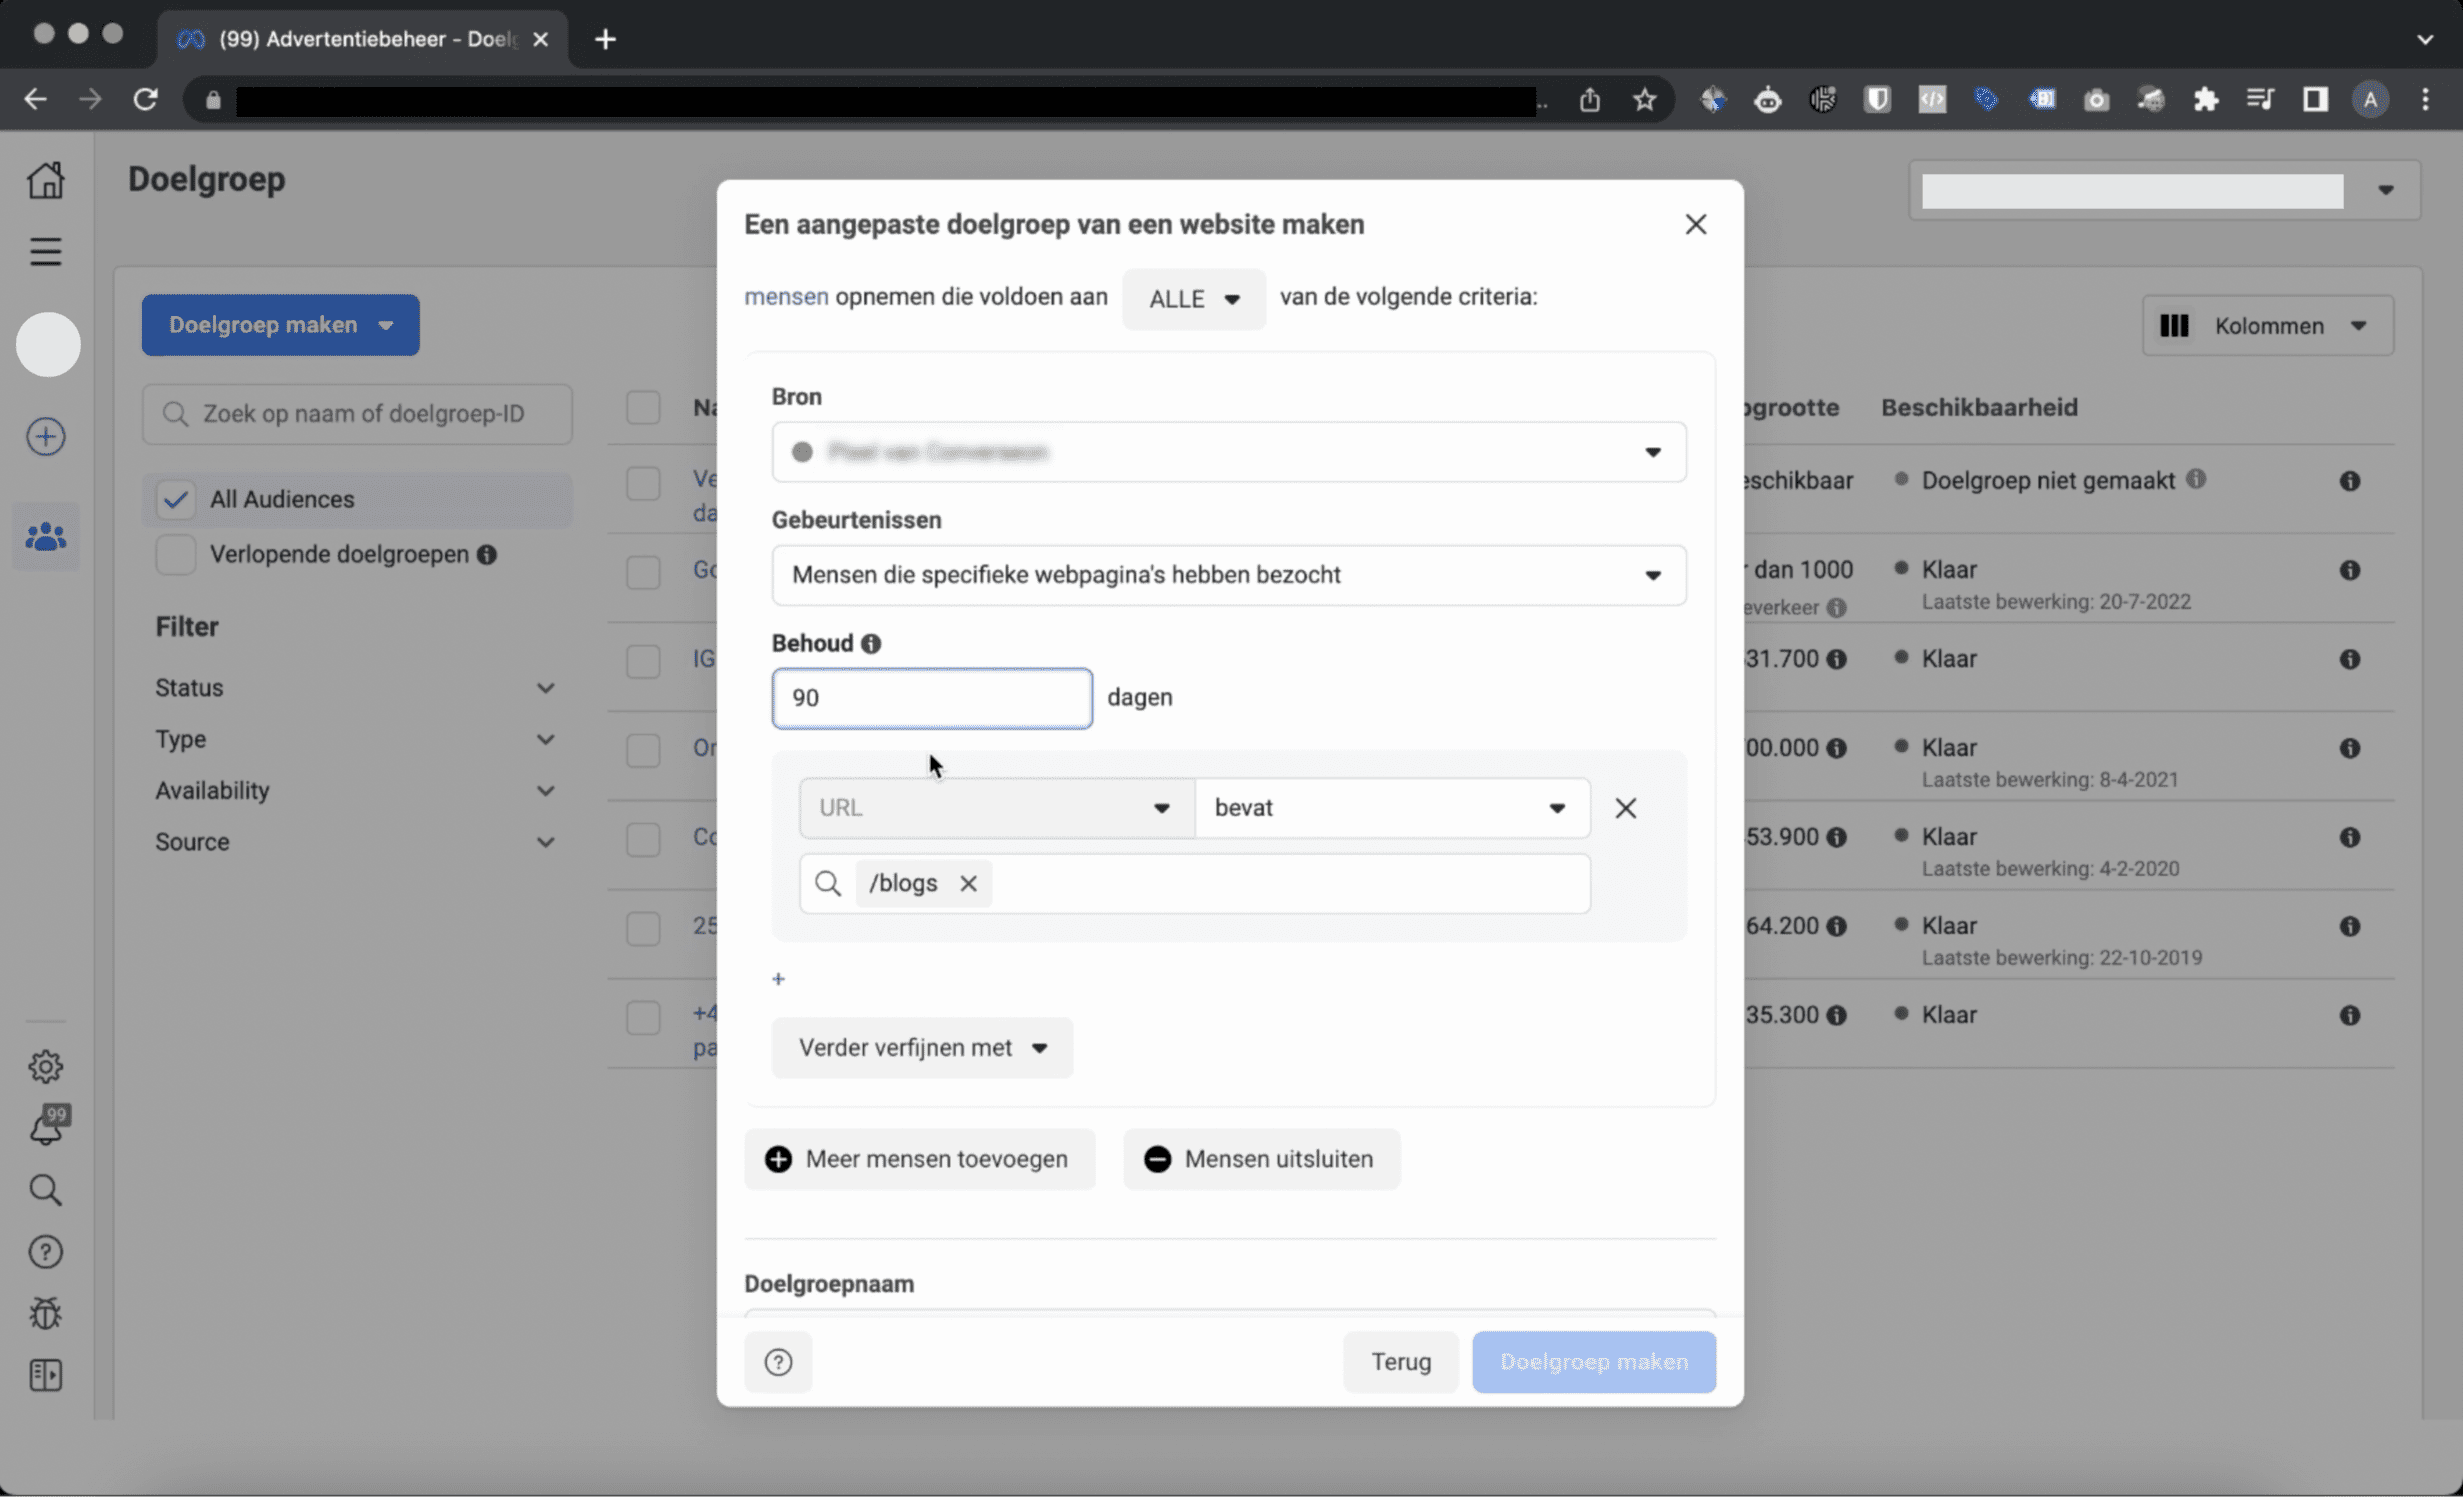The width and height of the screenshot is (2463, 1500).
Task: Click the settings gear in left sidebar
Action: pyautogui.click(x=46, y=1067)
